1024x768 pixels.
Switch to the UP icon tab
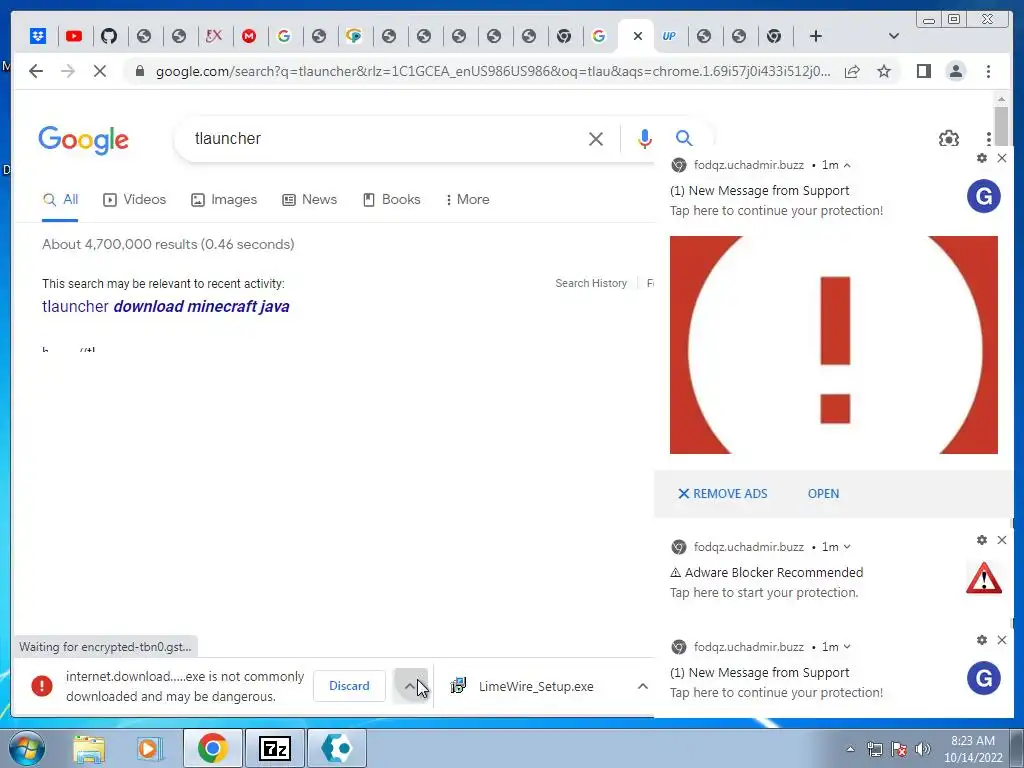(669, 36)
